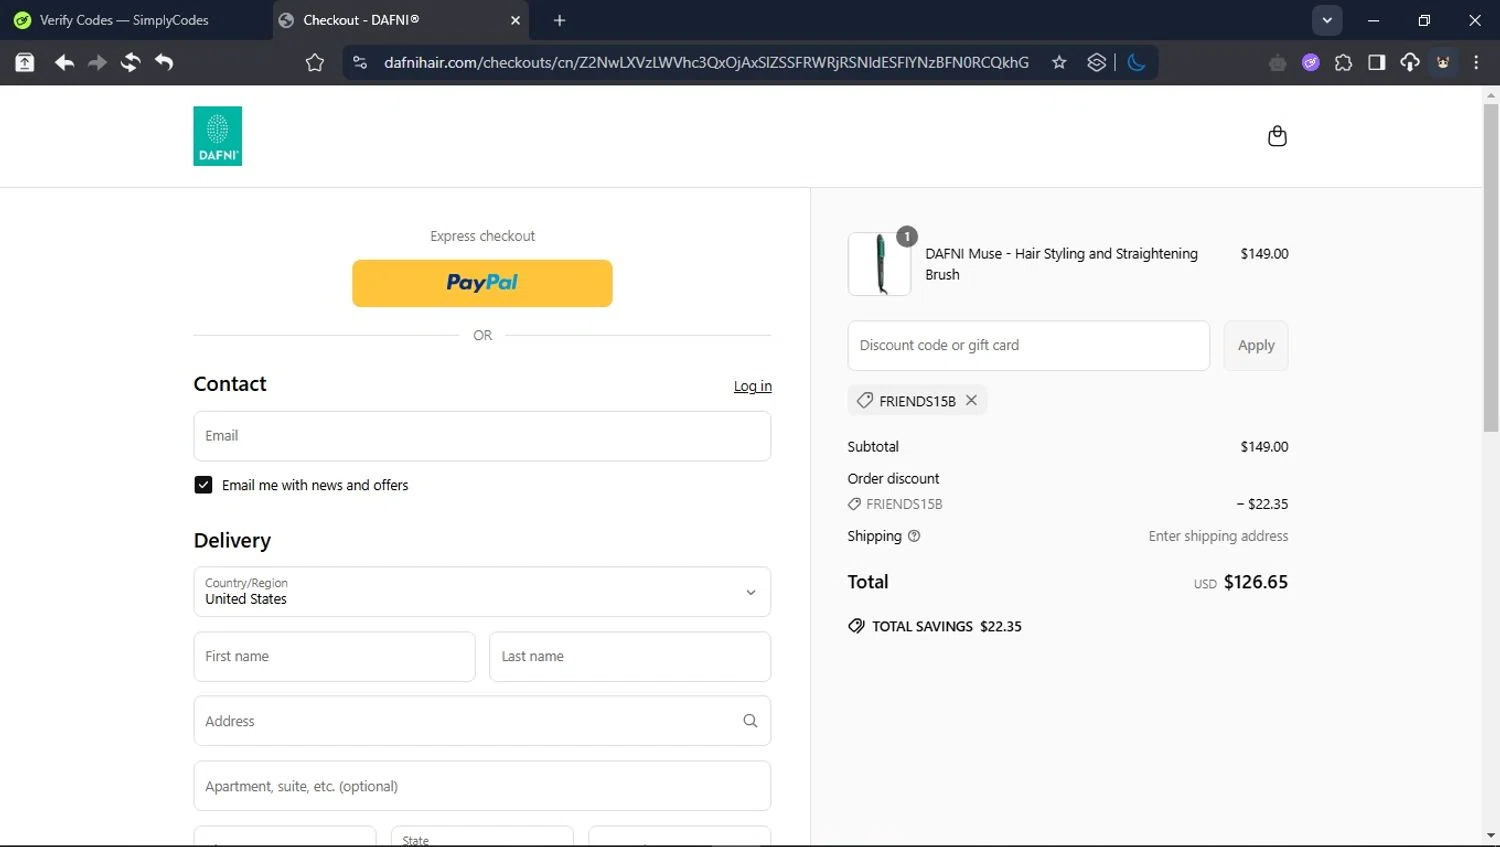
Task: Click the layers icon in the address bar
Action: click(1096, 63)
